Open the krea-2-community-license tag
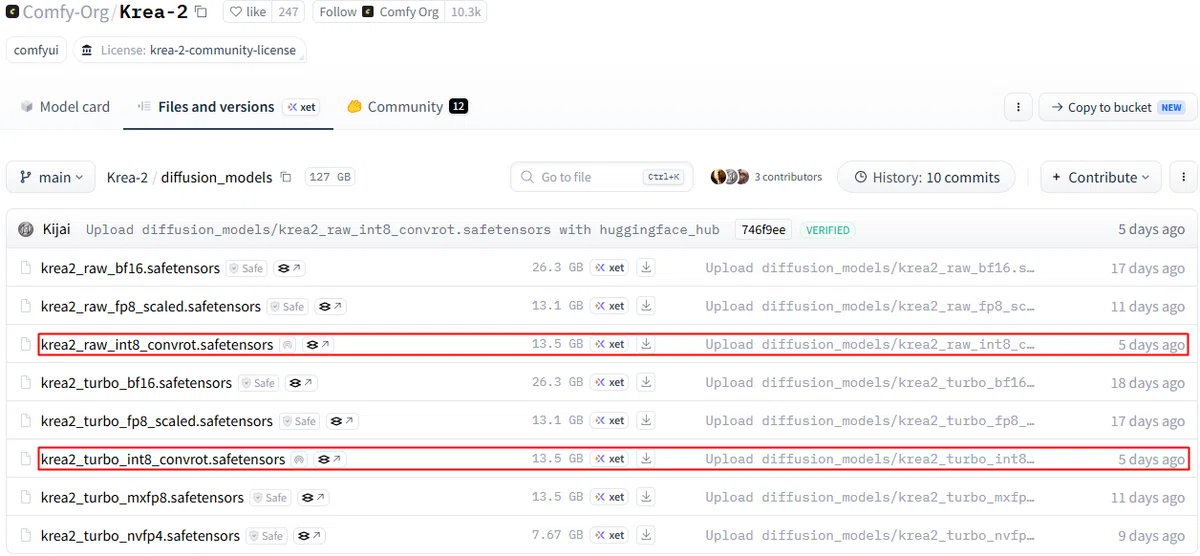This screenshot has width=1200, height=556. pos(189,50)
